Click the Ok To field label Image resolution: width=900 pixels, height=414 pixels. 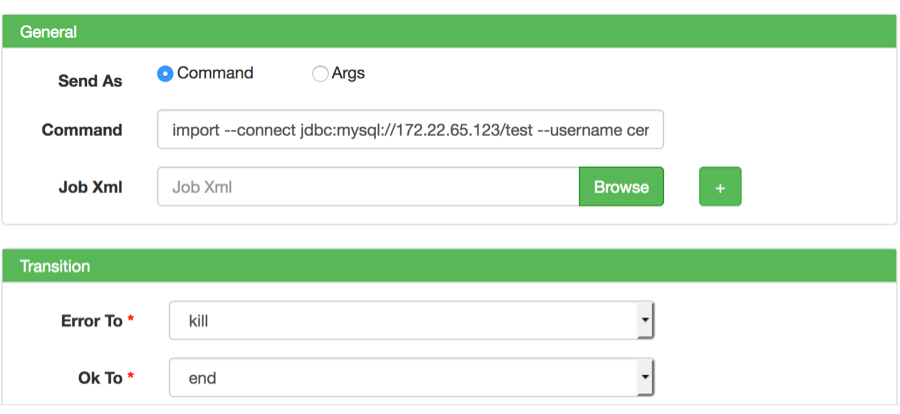click(100, 378)
